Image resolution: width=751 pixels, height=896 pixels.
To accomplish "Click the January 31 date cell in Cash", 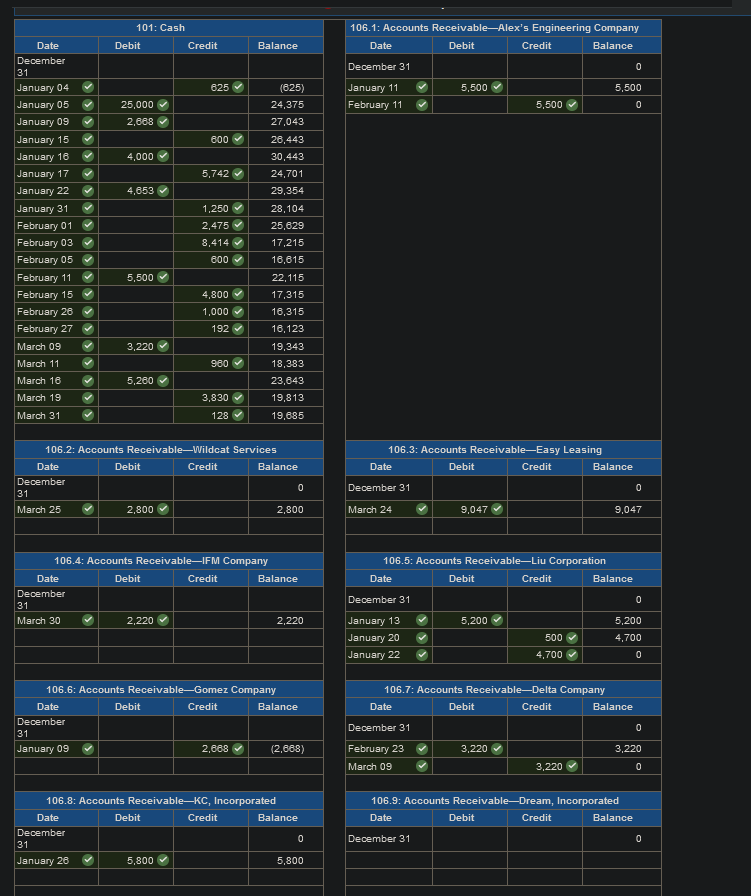I will pos(56,209).
